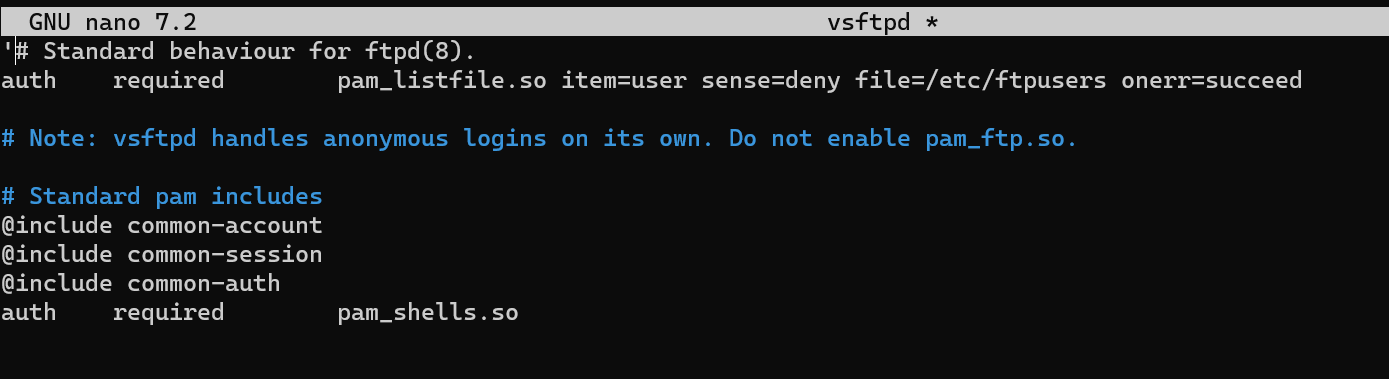
Task: Click pam_shells.so module text
Action: pos(428,313)
